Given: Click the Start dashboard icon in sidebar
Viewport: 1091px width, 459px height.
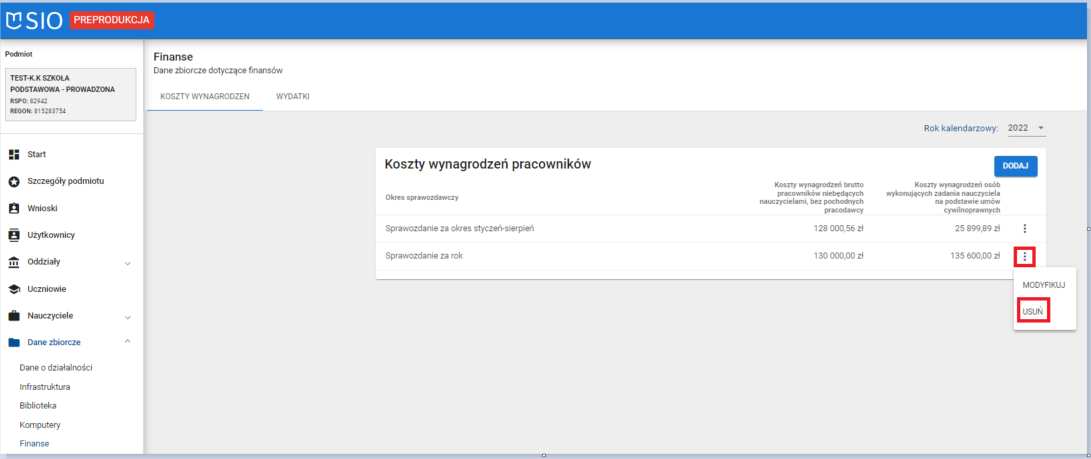Looking at the screenshot, I should [x=14, y=155].
